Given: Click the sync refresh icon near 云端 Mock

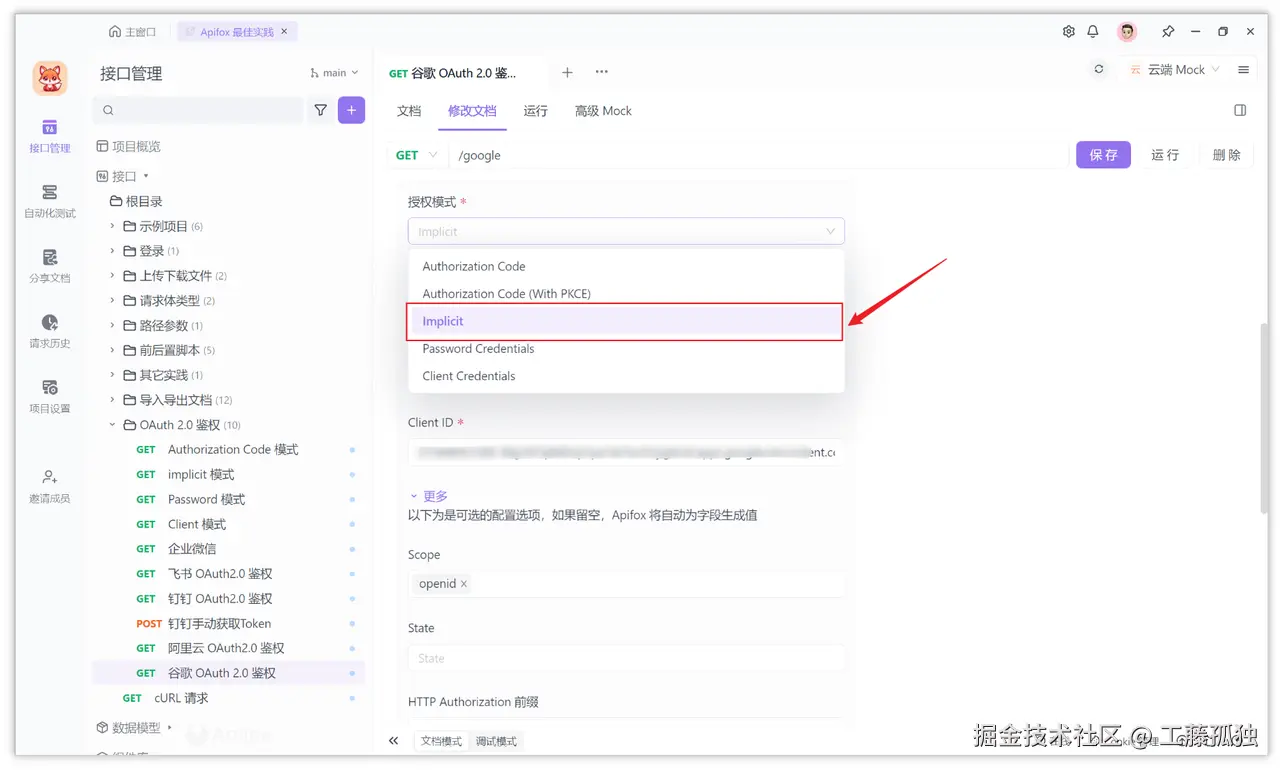Looking at the screenshot, I should [x=1098, y=70].
